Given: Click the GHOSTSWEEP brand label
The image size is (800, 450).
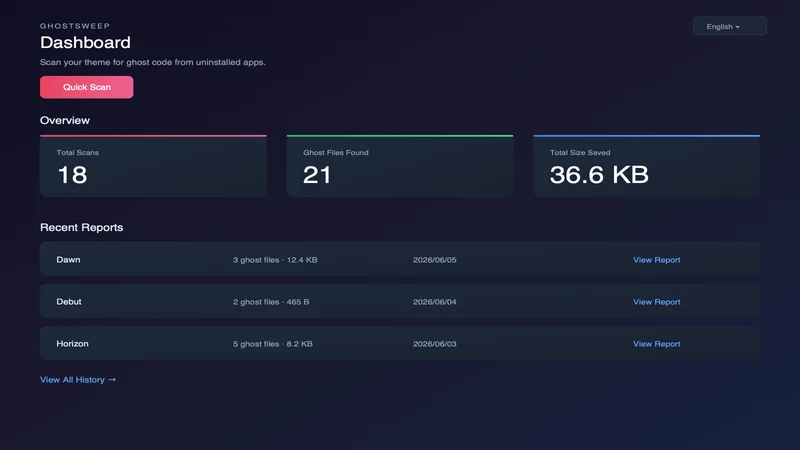Looking at the screenshot, I should (75, 26).
